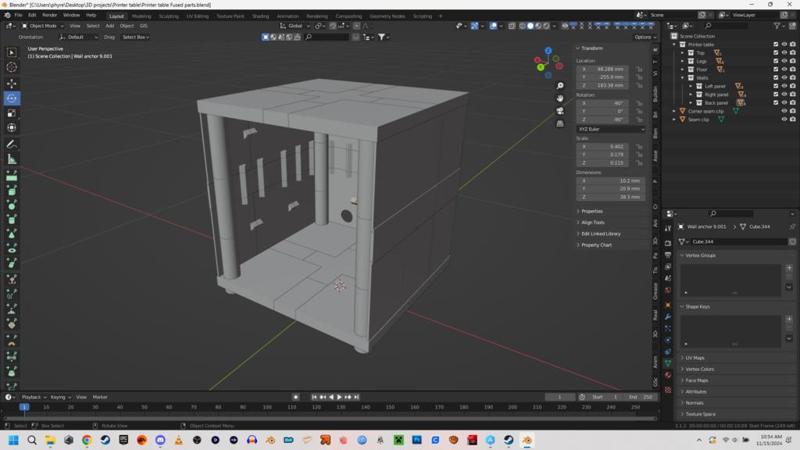Switch to the Modeling workspace tab
This screenshot has width=800, height=450.
point(141,16)
